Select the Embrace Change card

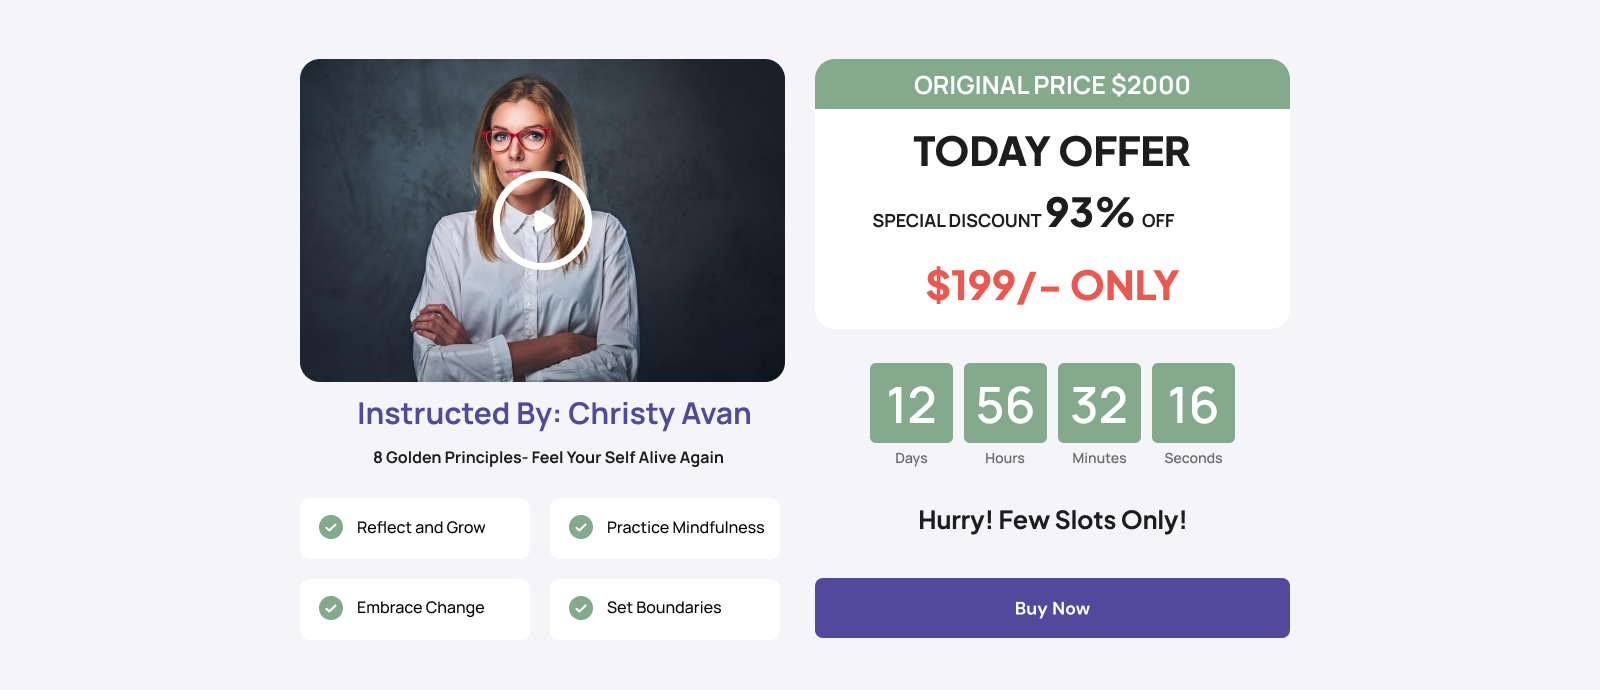[415, 609]
